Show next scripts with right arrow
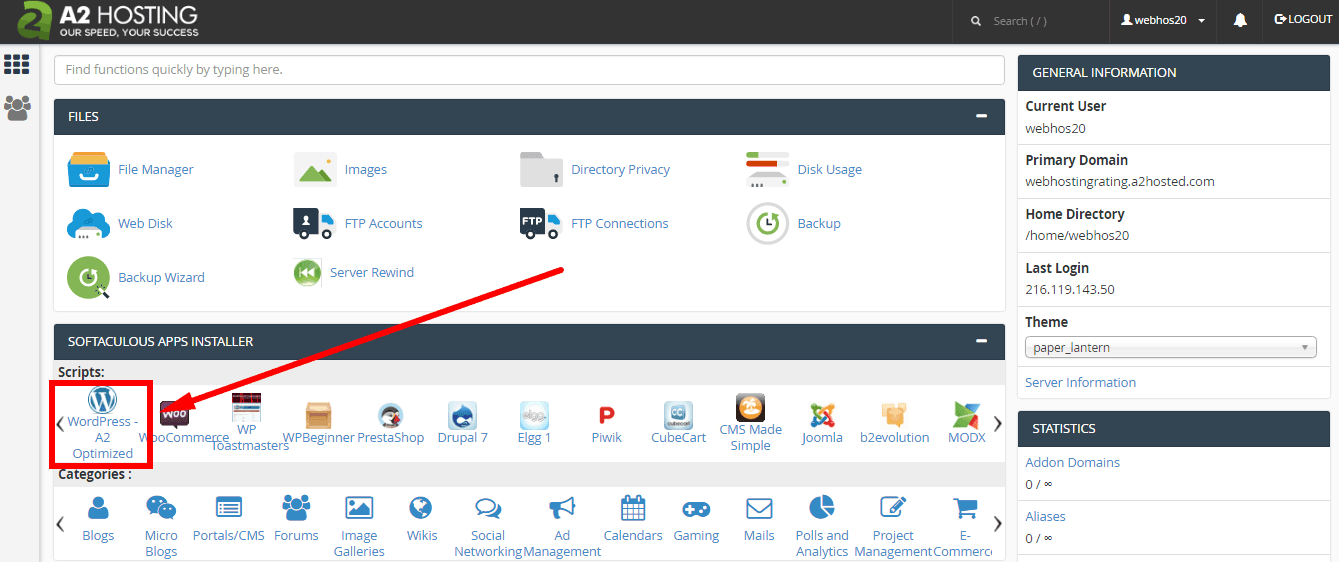 [997, 424]
